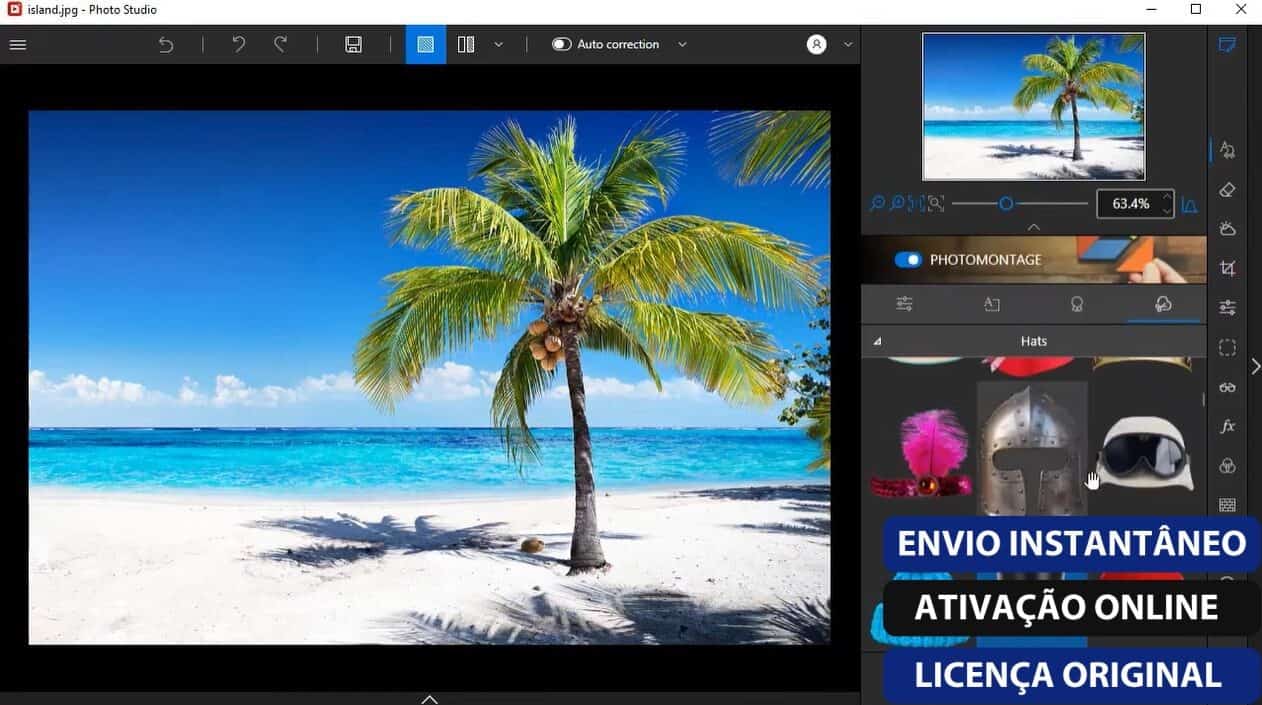This screenshot has height=705, width=1262.
Task: Select the Crop tool
Action: [1228, 268]
